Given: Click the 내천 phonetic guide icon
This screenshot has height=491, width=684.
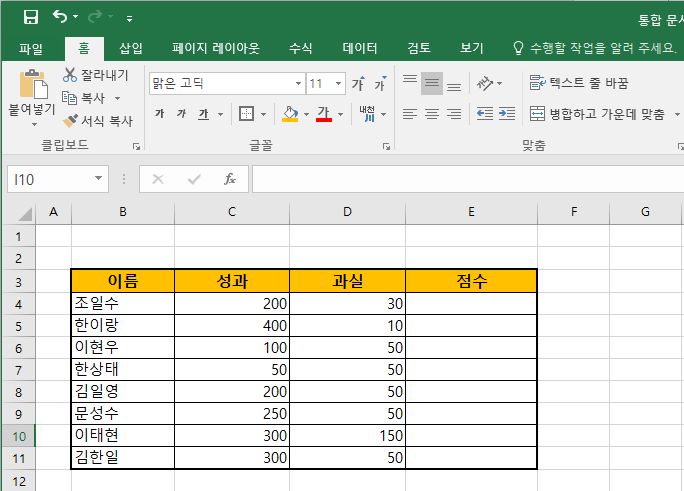Looking at the screenshot, I should tap(367, 114).
